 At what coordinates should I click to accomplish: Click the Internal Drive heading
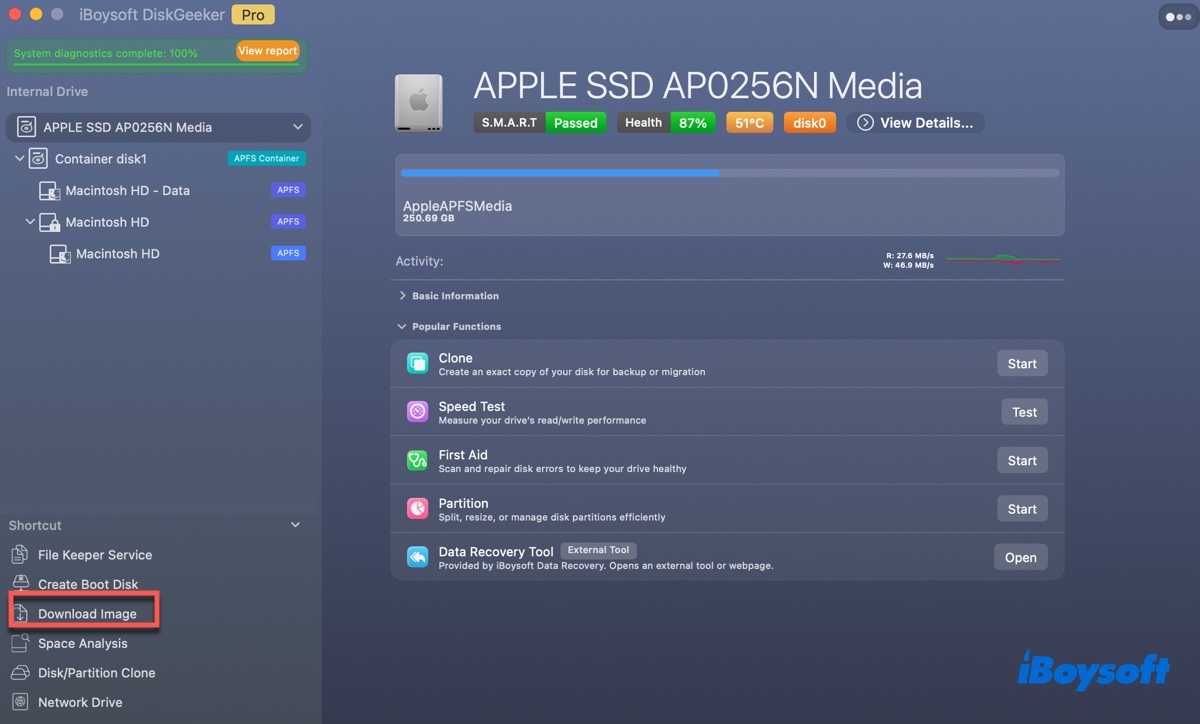[x=47, y=92]
